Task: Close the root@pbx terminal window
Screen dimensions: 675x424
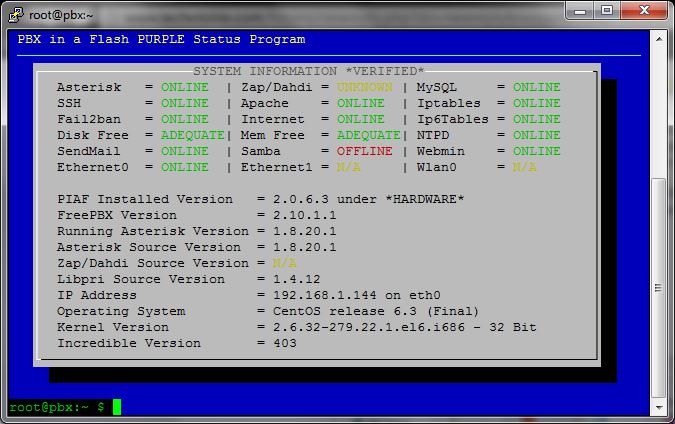Action: point(644,11)
